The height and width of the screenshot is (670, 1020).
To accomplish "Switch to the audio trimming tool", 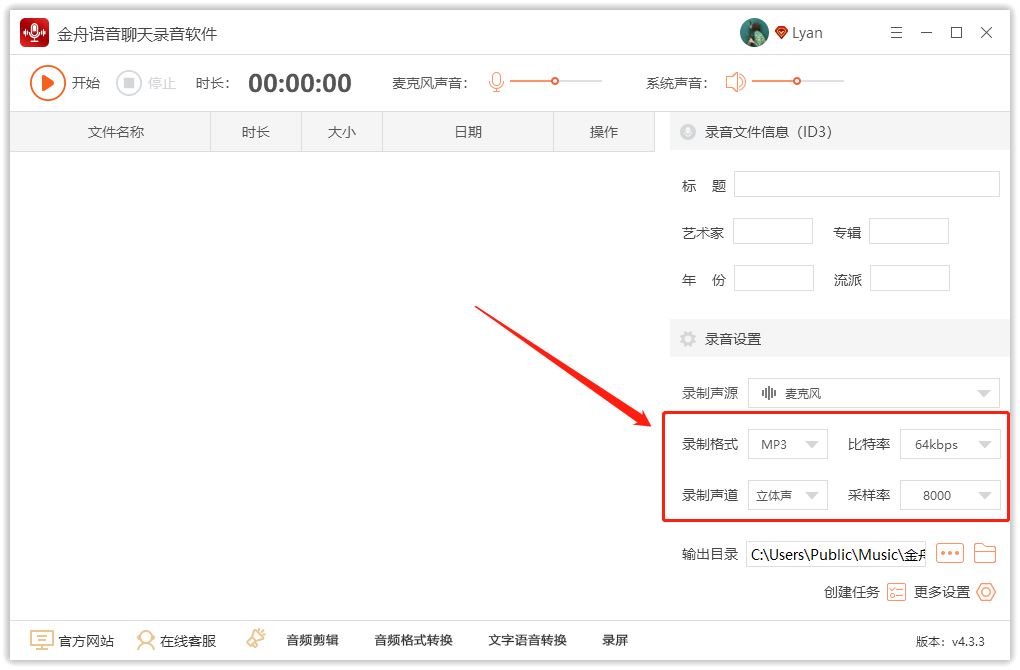I will 312,640.
